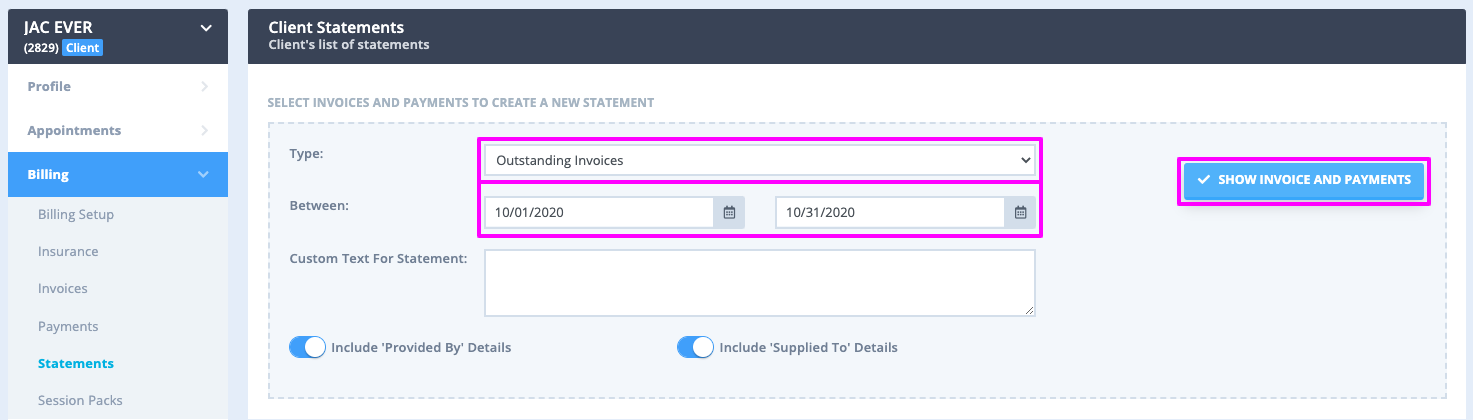Click the Custom Text For Statement textarea
The image size is (1473, 420).
pos(760,283)
